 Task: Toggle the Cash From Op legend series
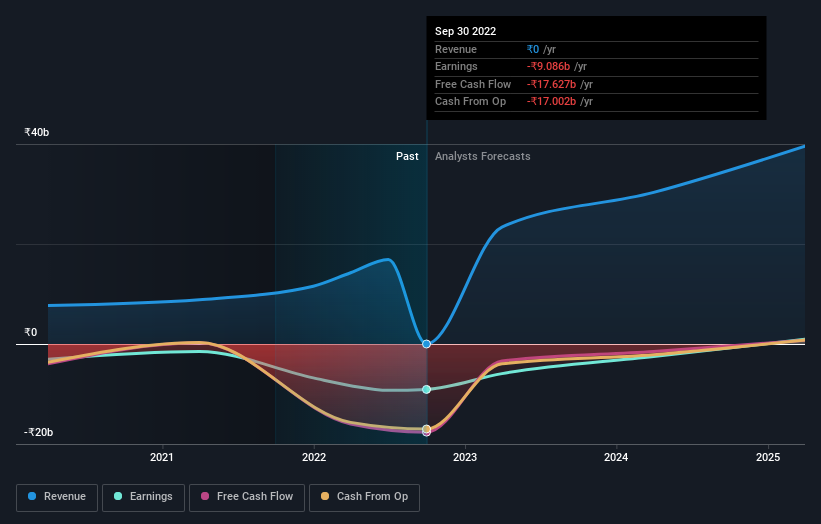click(x=364, y=497)
